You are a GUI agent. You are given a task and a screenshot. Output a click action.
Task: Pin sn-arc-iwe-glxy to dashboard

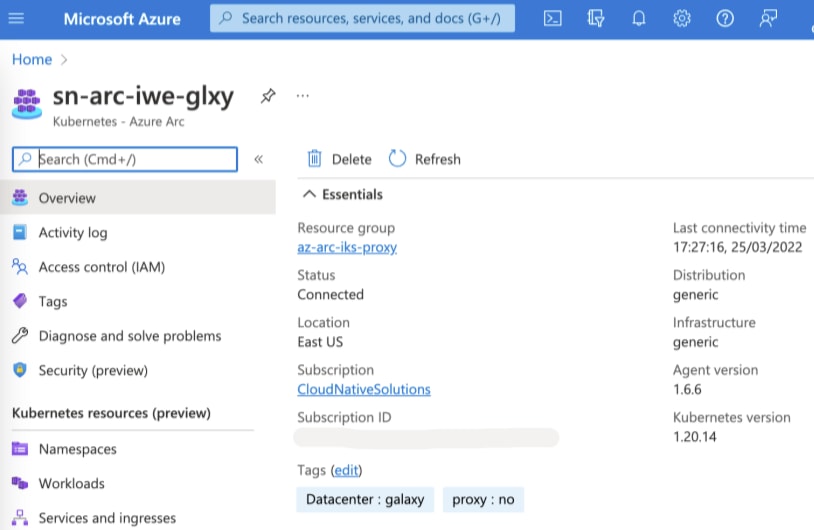click(268, 96)
